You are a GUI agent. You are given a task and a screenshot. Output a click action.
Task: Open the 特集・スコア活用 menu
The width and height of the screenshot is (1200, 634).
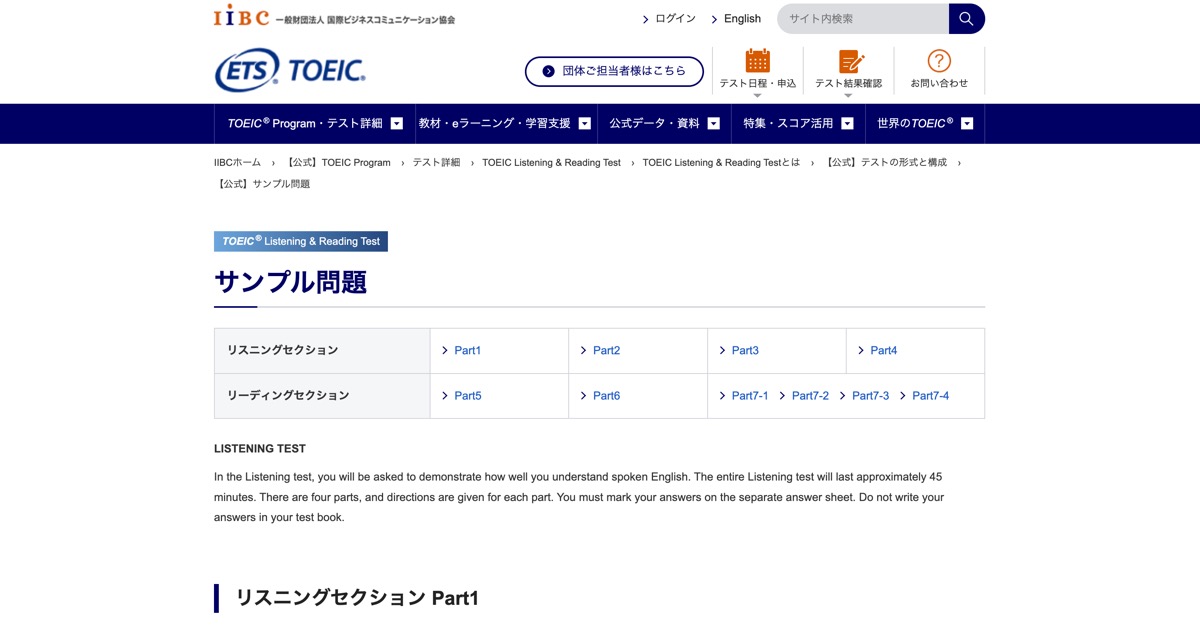790,123
